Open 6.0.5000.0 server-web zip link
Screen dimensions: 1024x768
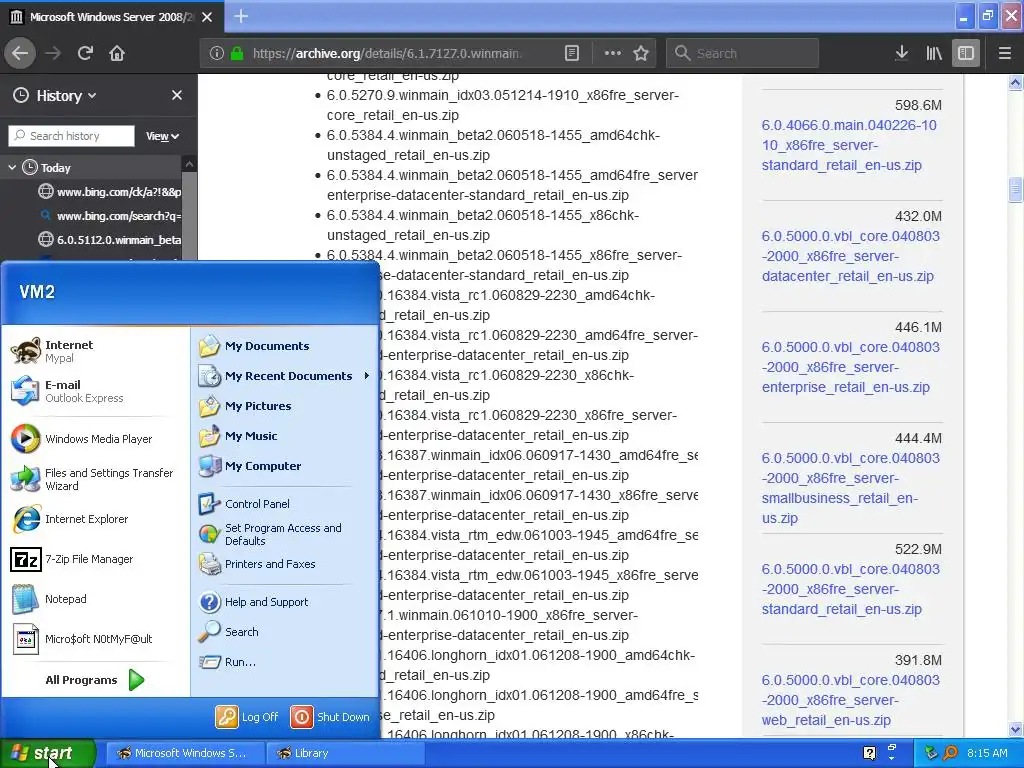click(x=850, y=700)
